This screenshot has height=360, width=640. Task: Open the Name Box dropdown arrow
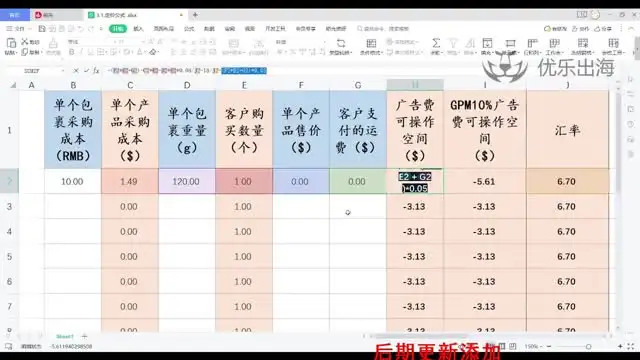pyautogui.click(x=63, y=71)
